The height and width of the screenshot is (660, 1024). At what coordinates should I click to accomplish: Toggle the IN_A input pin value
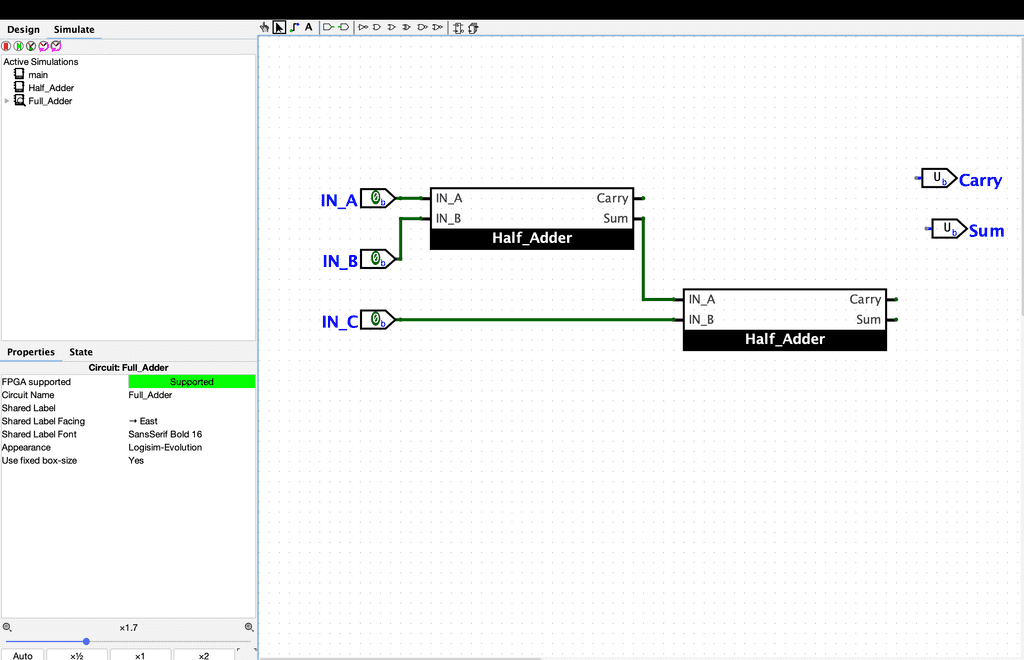(x=375, y=198)
